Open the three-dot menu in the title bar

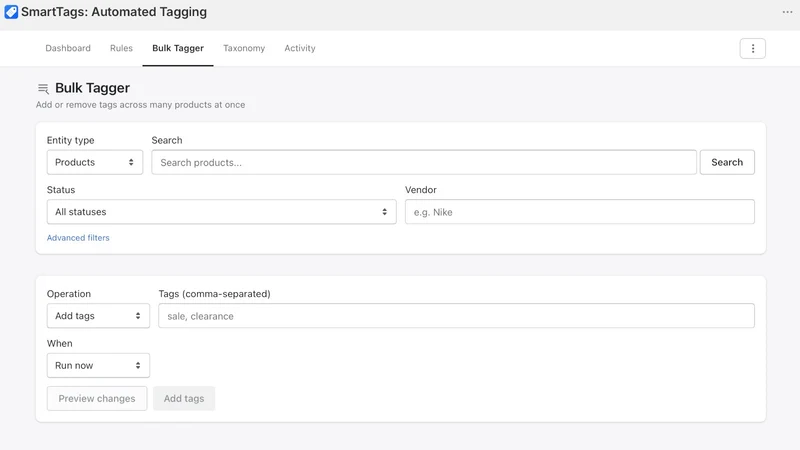coord(787,12)
